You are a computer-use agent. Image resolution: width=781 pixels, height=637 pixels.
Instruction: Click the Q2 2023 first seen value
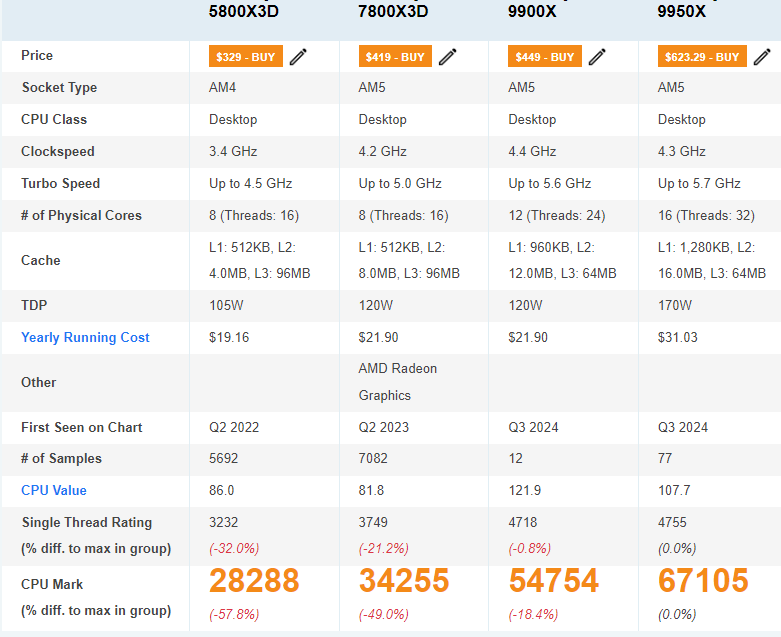[x=384, y=427]
